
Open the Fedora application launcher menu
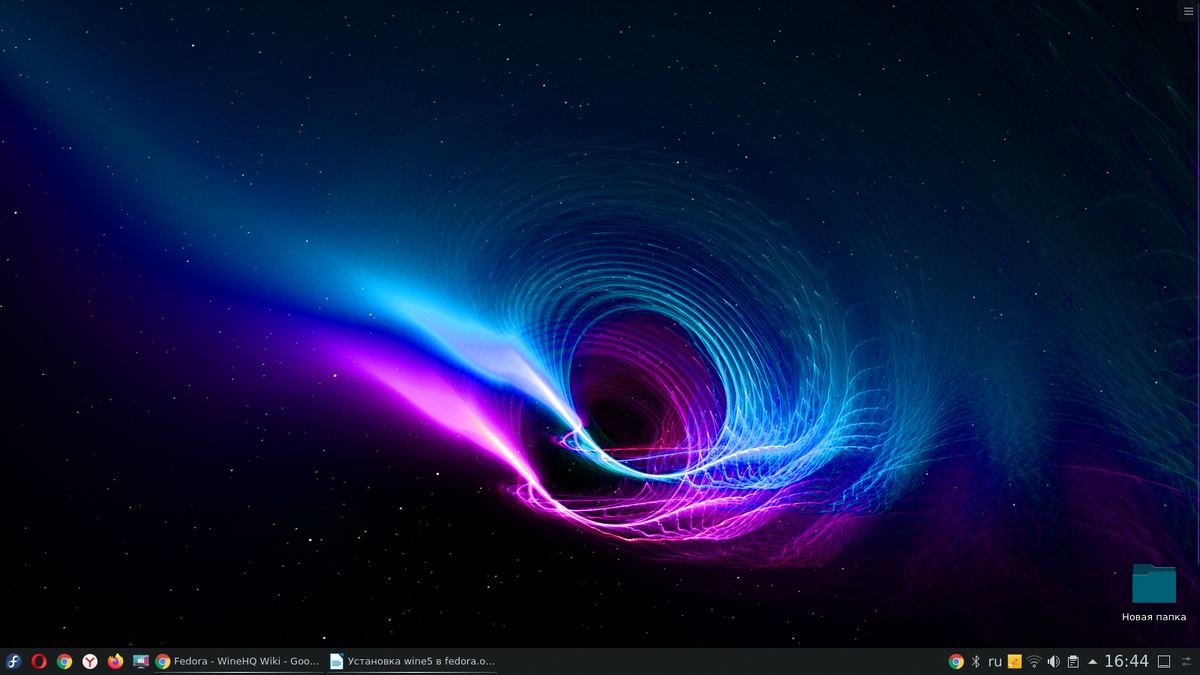[13, 661]
